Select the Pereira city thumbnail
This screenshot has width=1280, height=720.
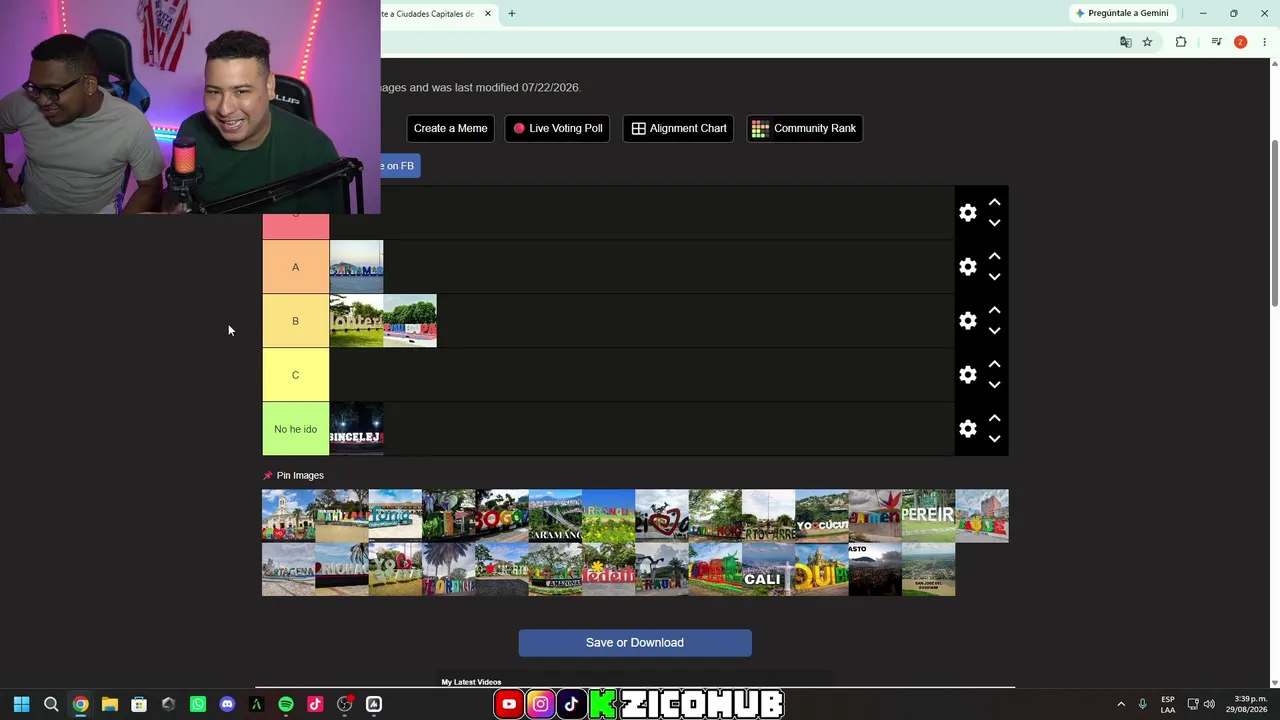(x=929, y=516)
